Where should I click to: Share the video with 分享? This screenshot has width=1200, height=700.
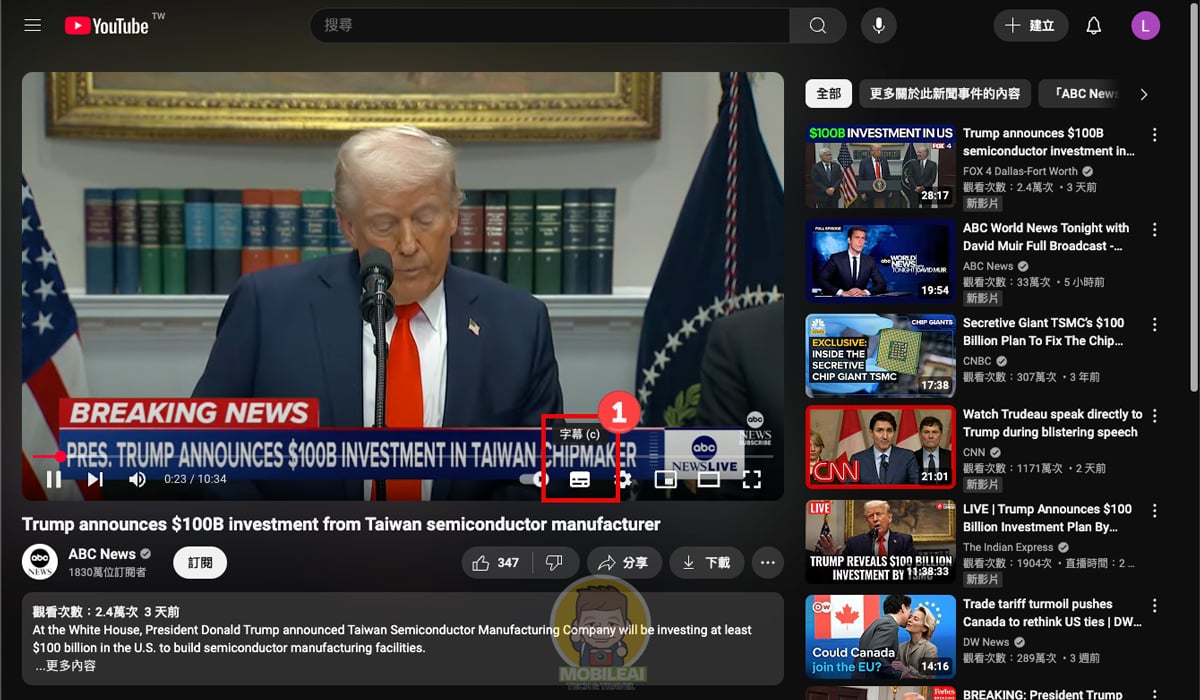tap(624, 563)
